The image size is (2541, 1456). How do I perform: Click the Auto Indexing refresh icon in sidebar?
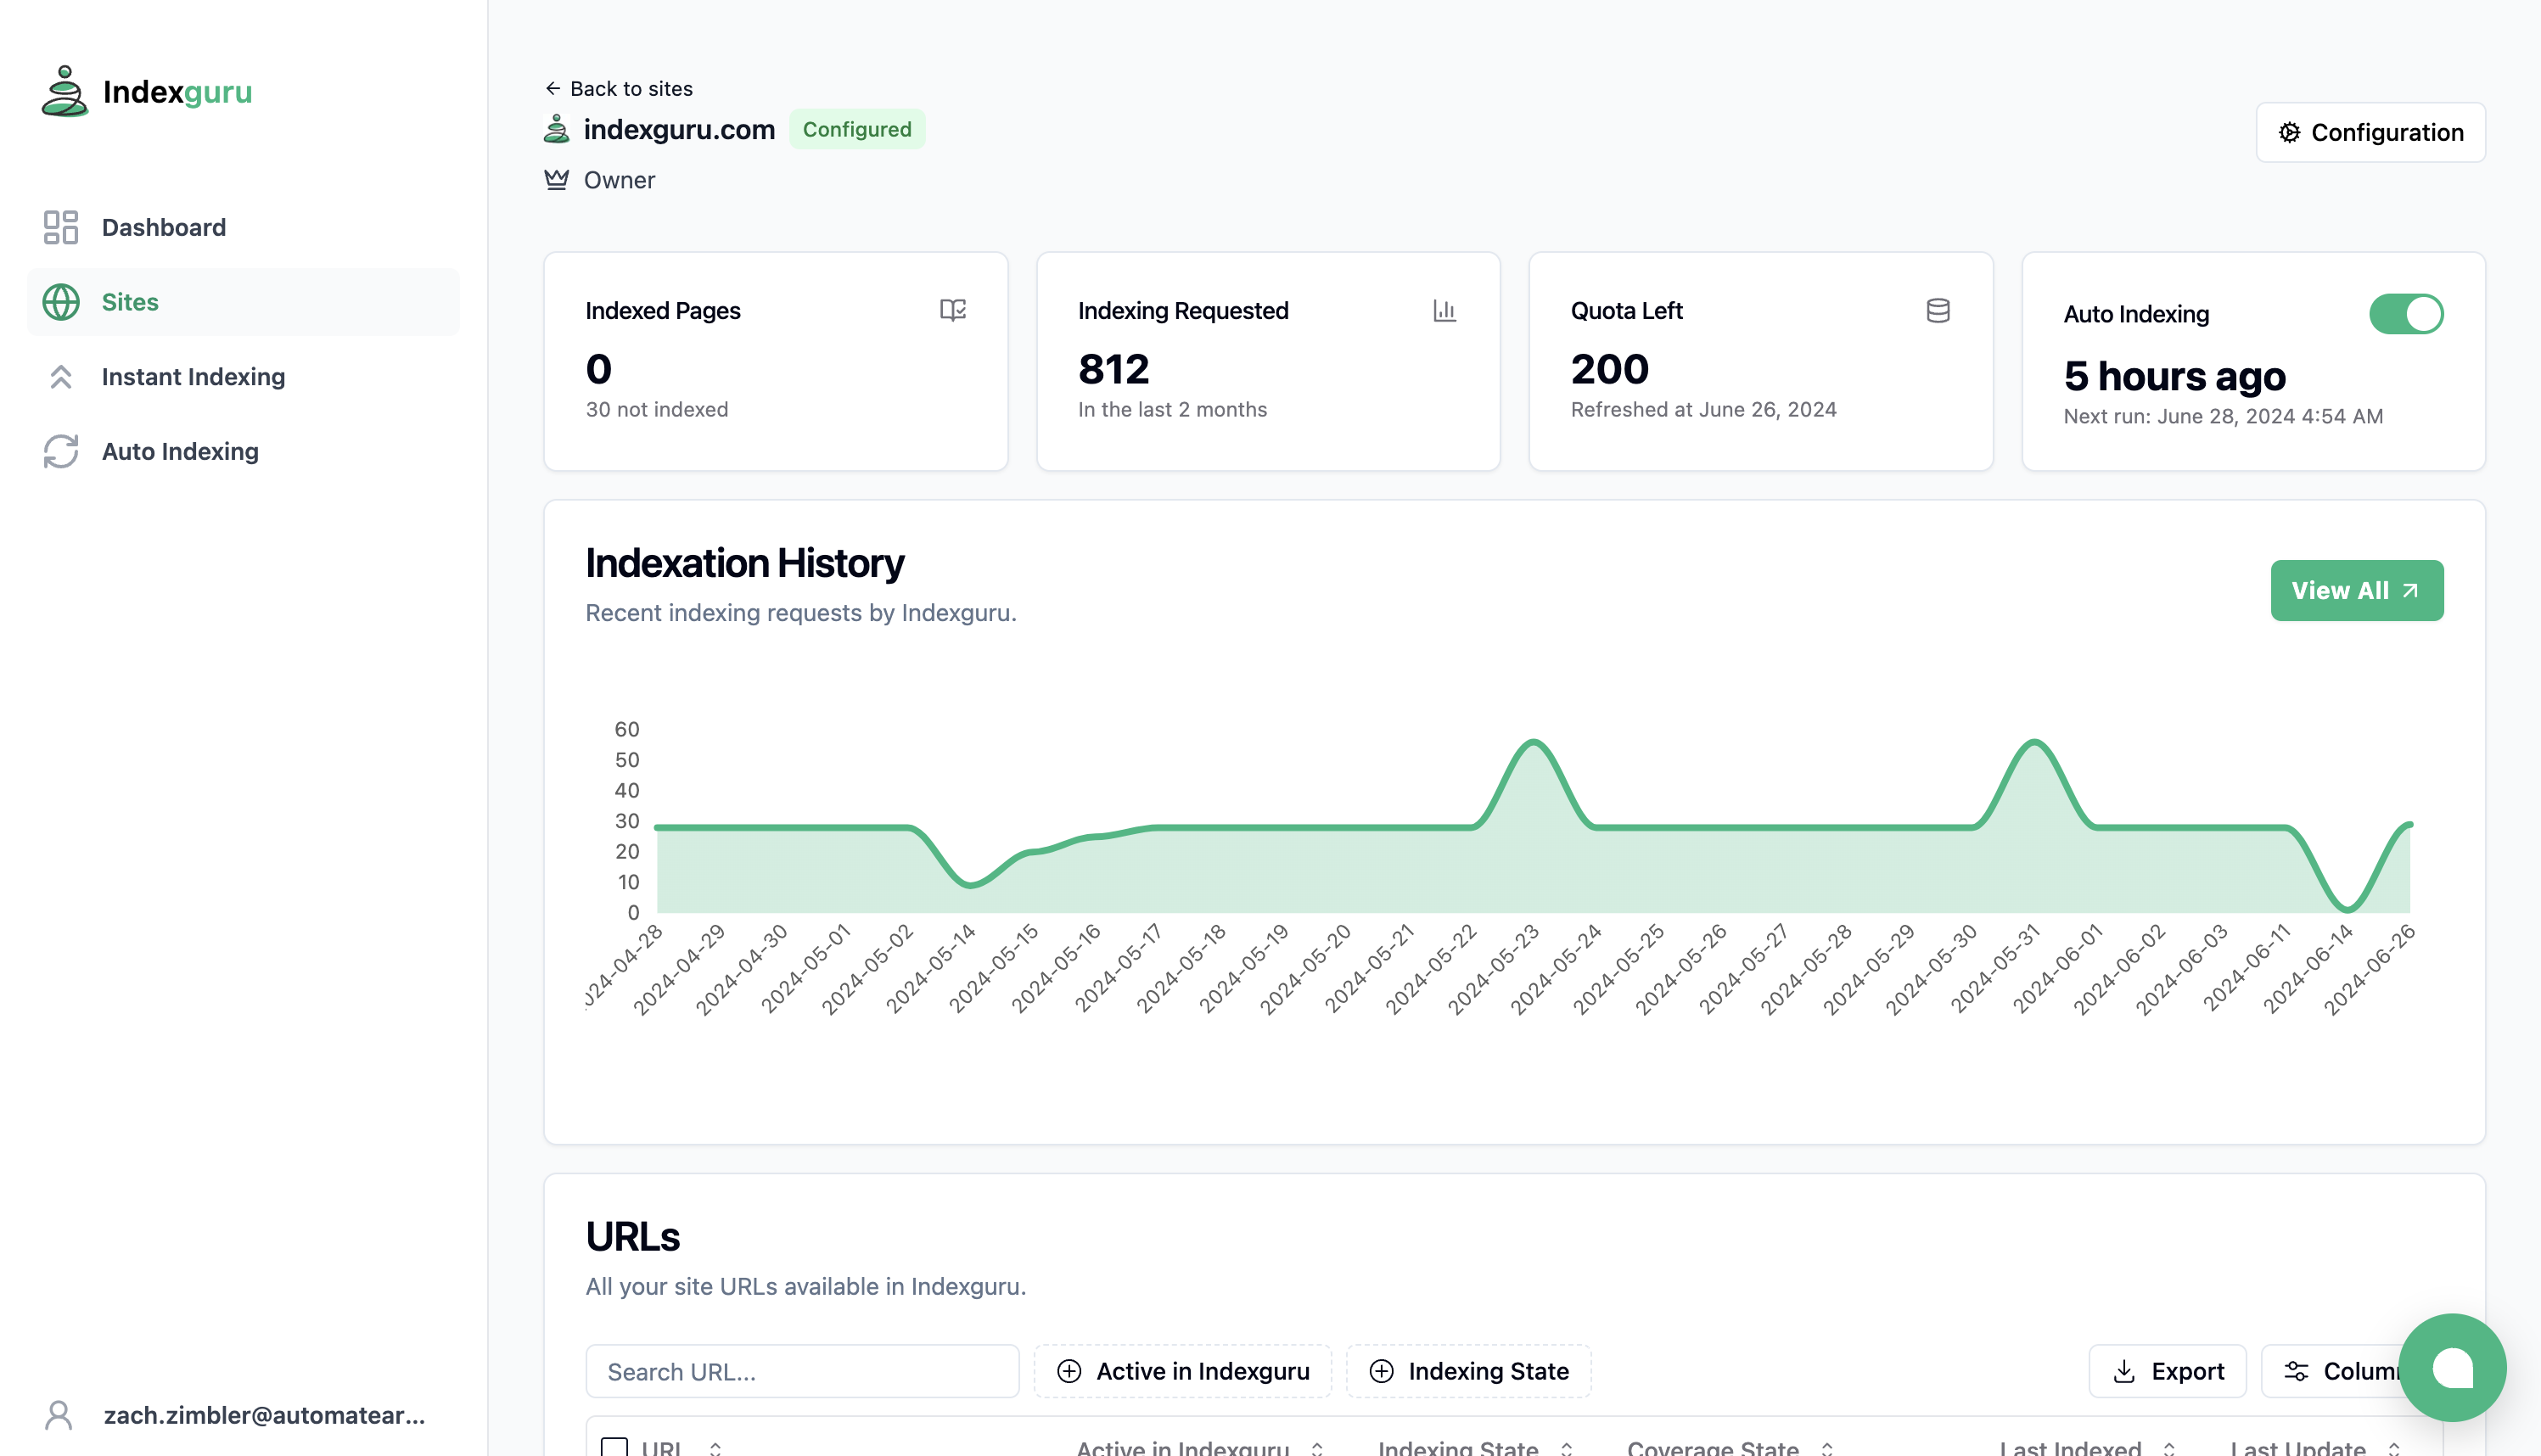point(61,451)
